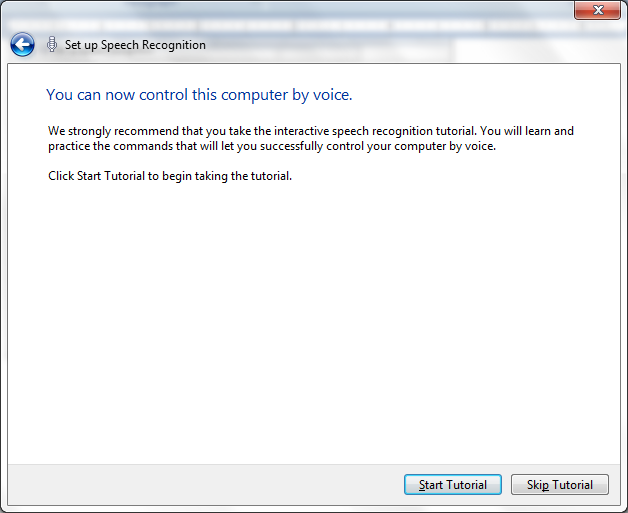Click the empty title bar area

point(300,10)
